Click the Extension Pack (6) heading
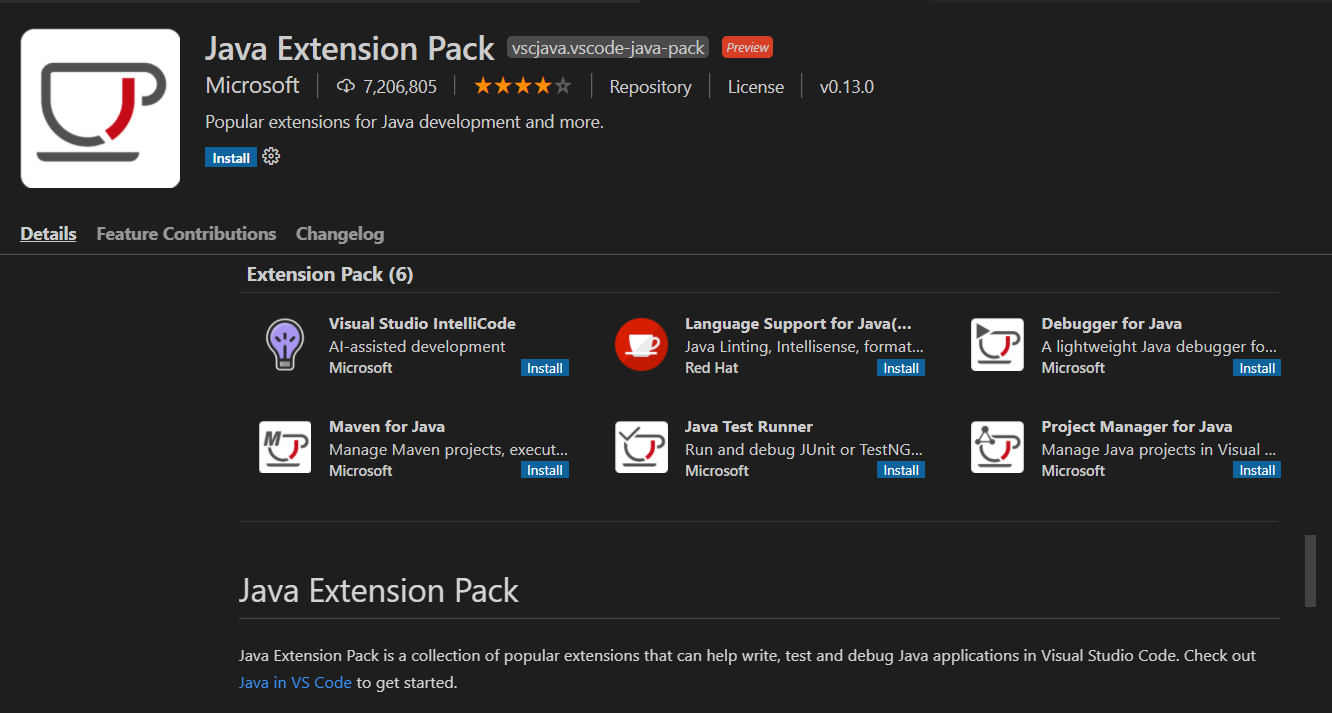The height and width of the screenshot is (713, 1332). (x=330, y=274)
